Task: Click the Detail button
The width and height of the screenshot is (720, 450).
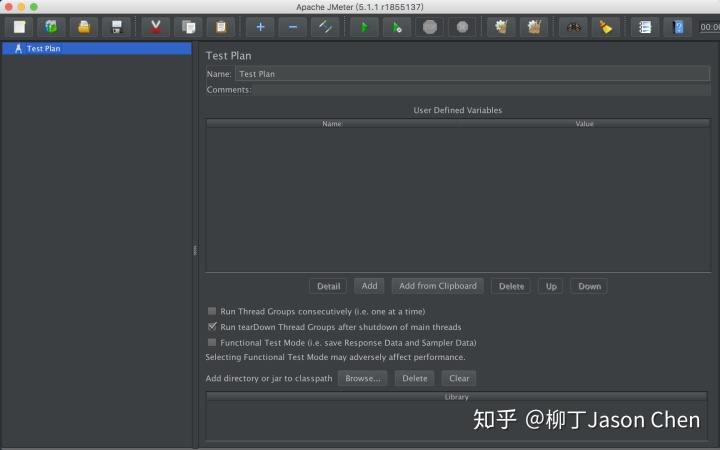Action: [x=328, y=286]
